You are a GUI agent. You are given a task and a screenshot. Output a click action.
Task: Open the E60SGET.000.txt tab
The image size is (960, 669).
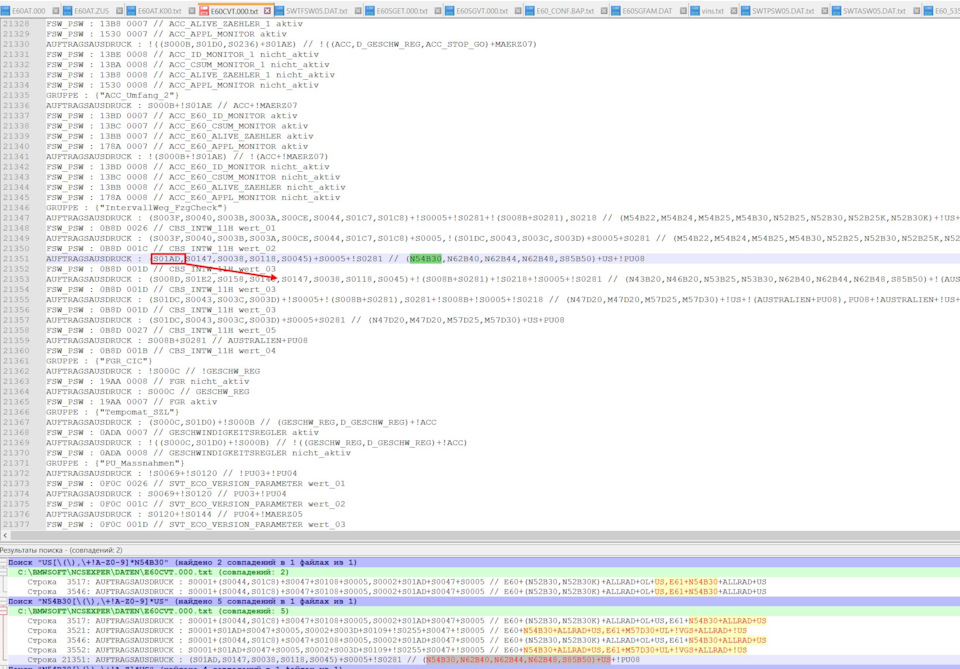click(402, 11)
